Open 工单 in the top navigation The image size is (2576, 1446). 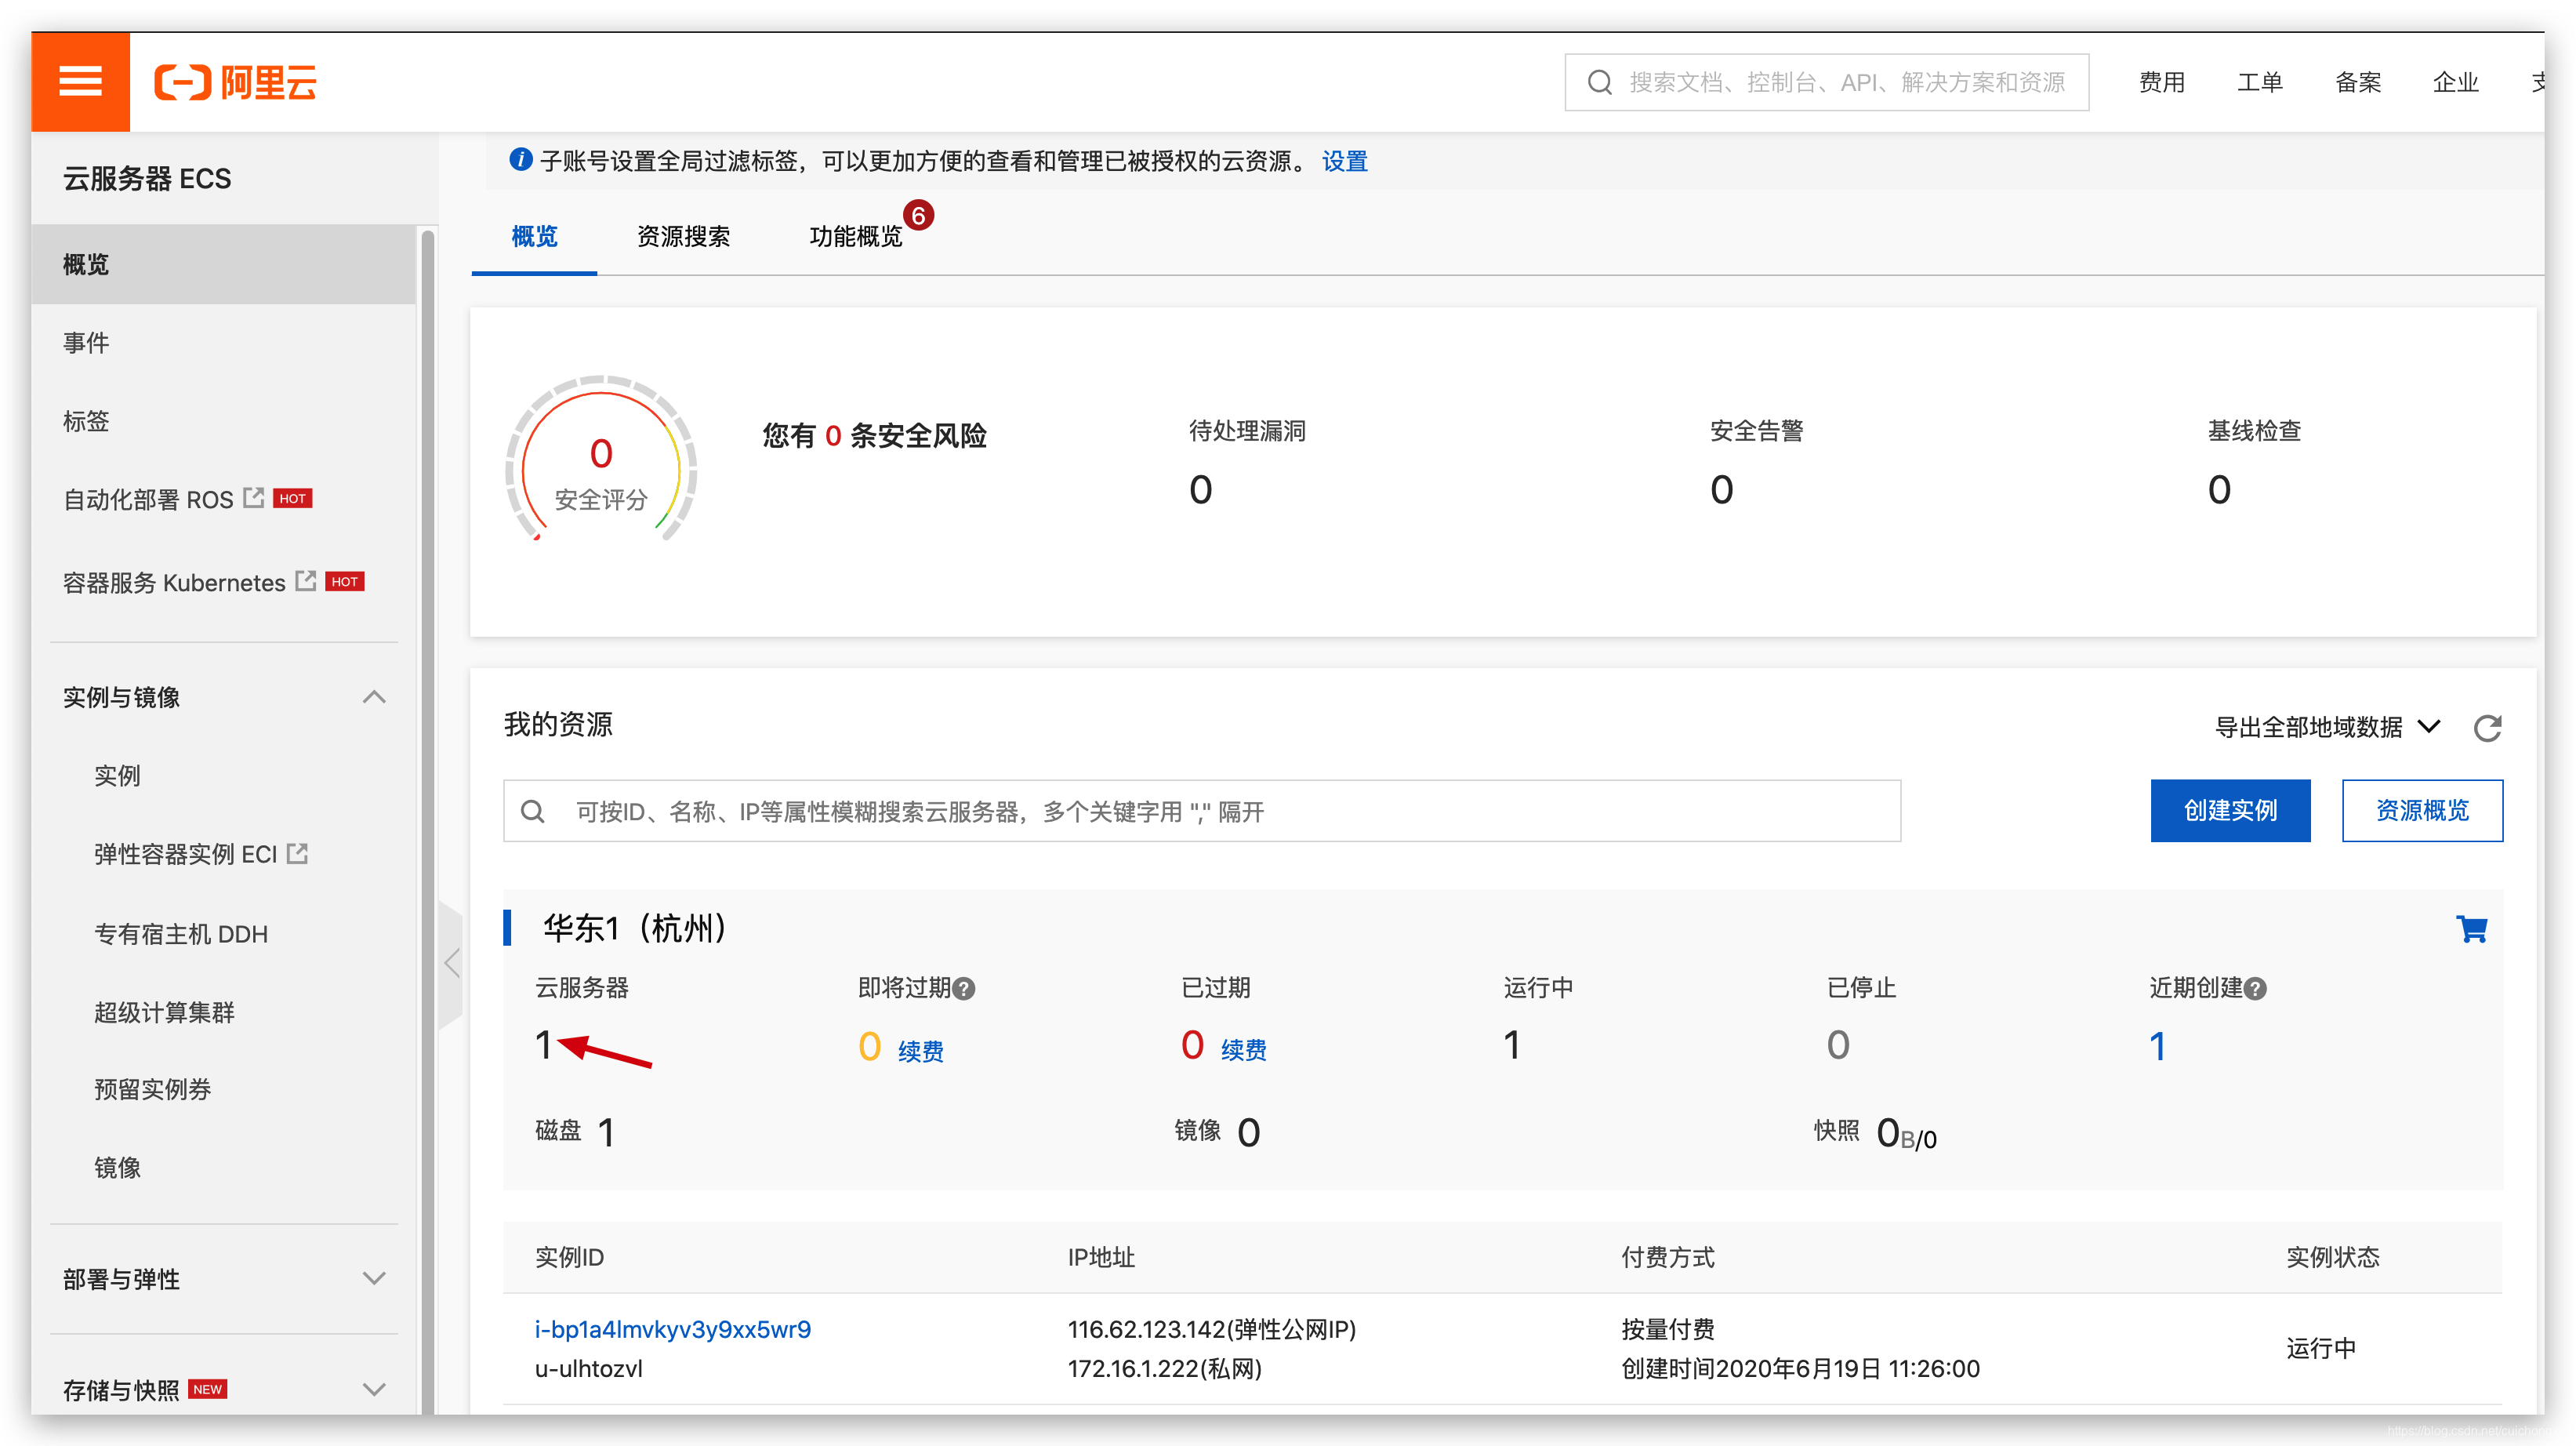coord(2259,82)
